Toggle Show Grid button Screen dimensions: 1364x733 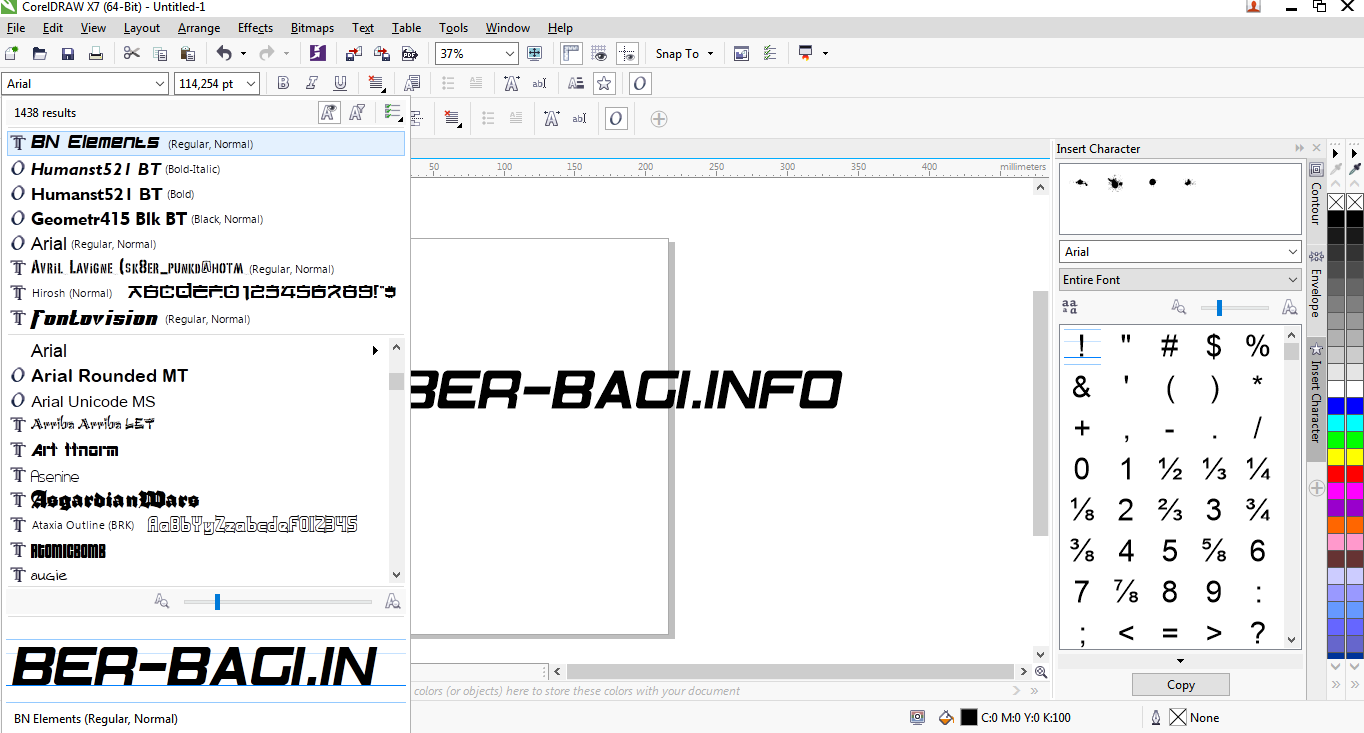[x=599, y=53]
